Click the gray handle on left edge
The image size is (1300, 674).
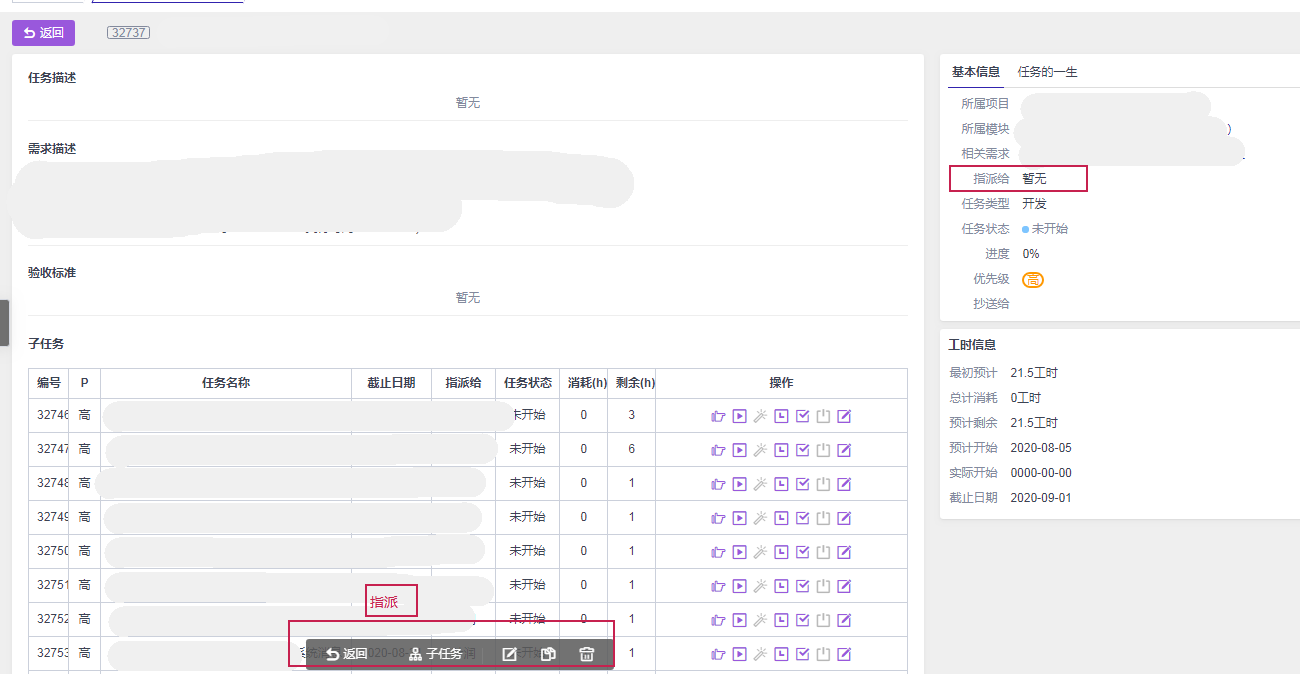coord(4,322)
